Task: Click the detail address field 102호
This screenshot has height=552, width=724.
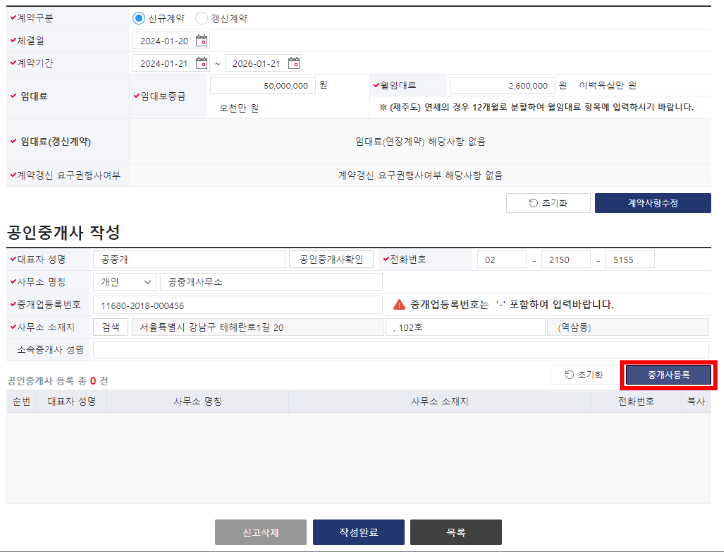Action: (466, 327)
